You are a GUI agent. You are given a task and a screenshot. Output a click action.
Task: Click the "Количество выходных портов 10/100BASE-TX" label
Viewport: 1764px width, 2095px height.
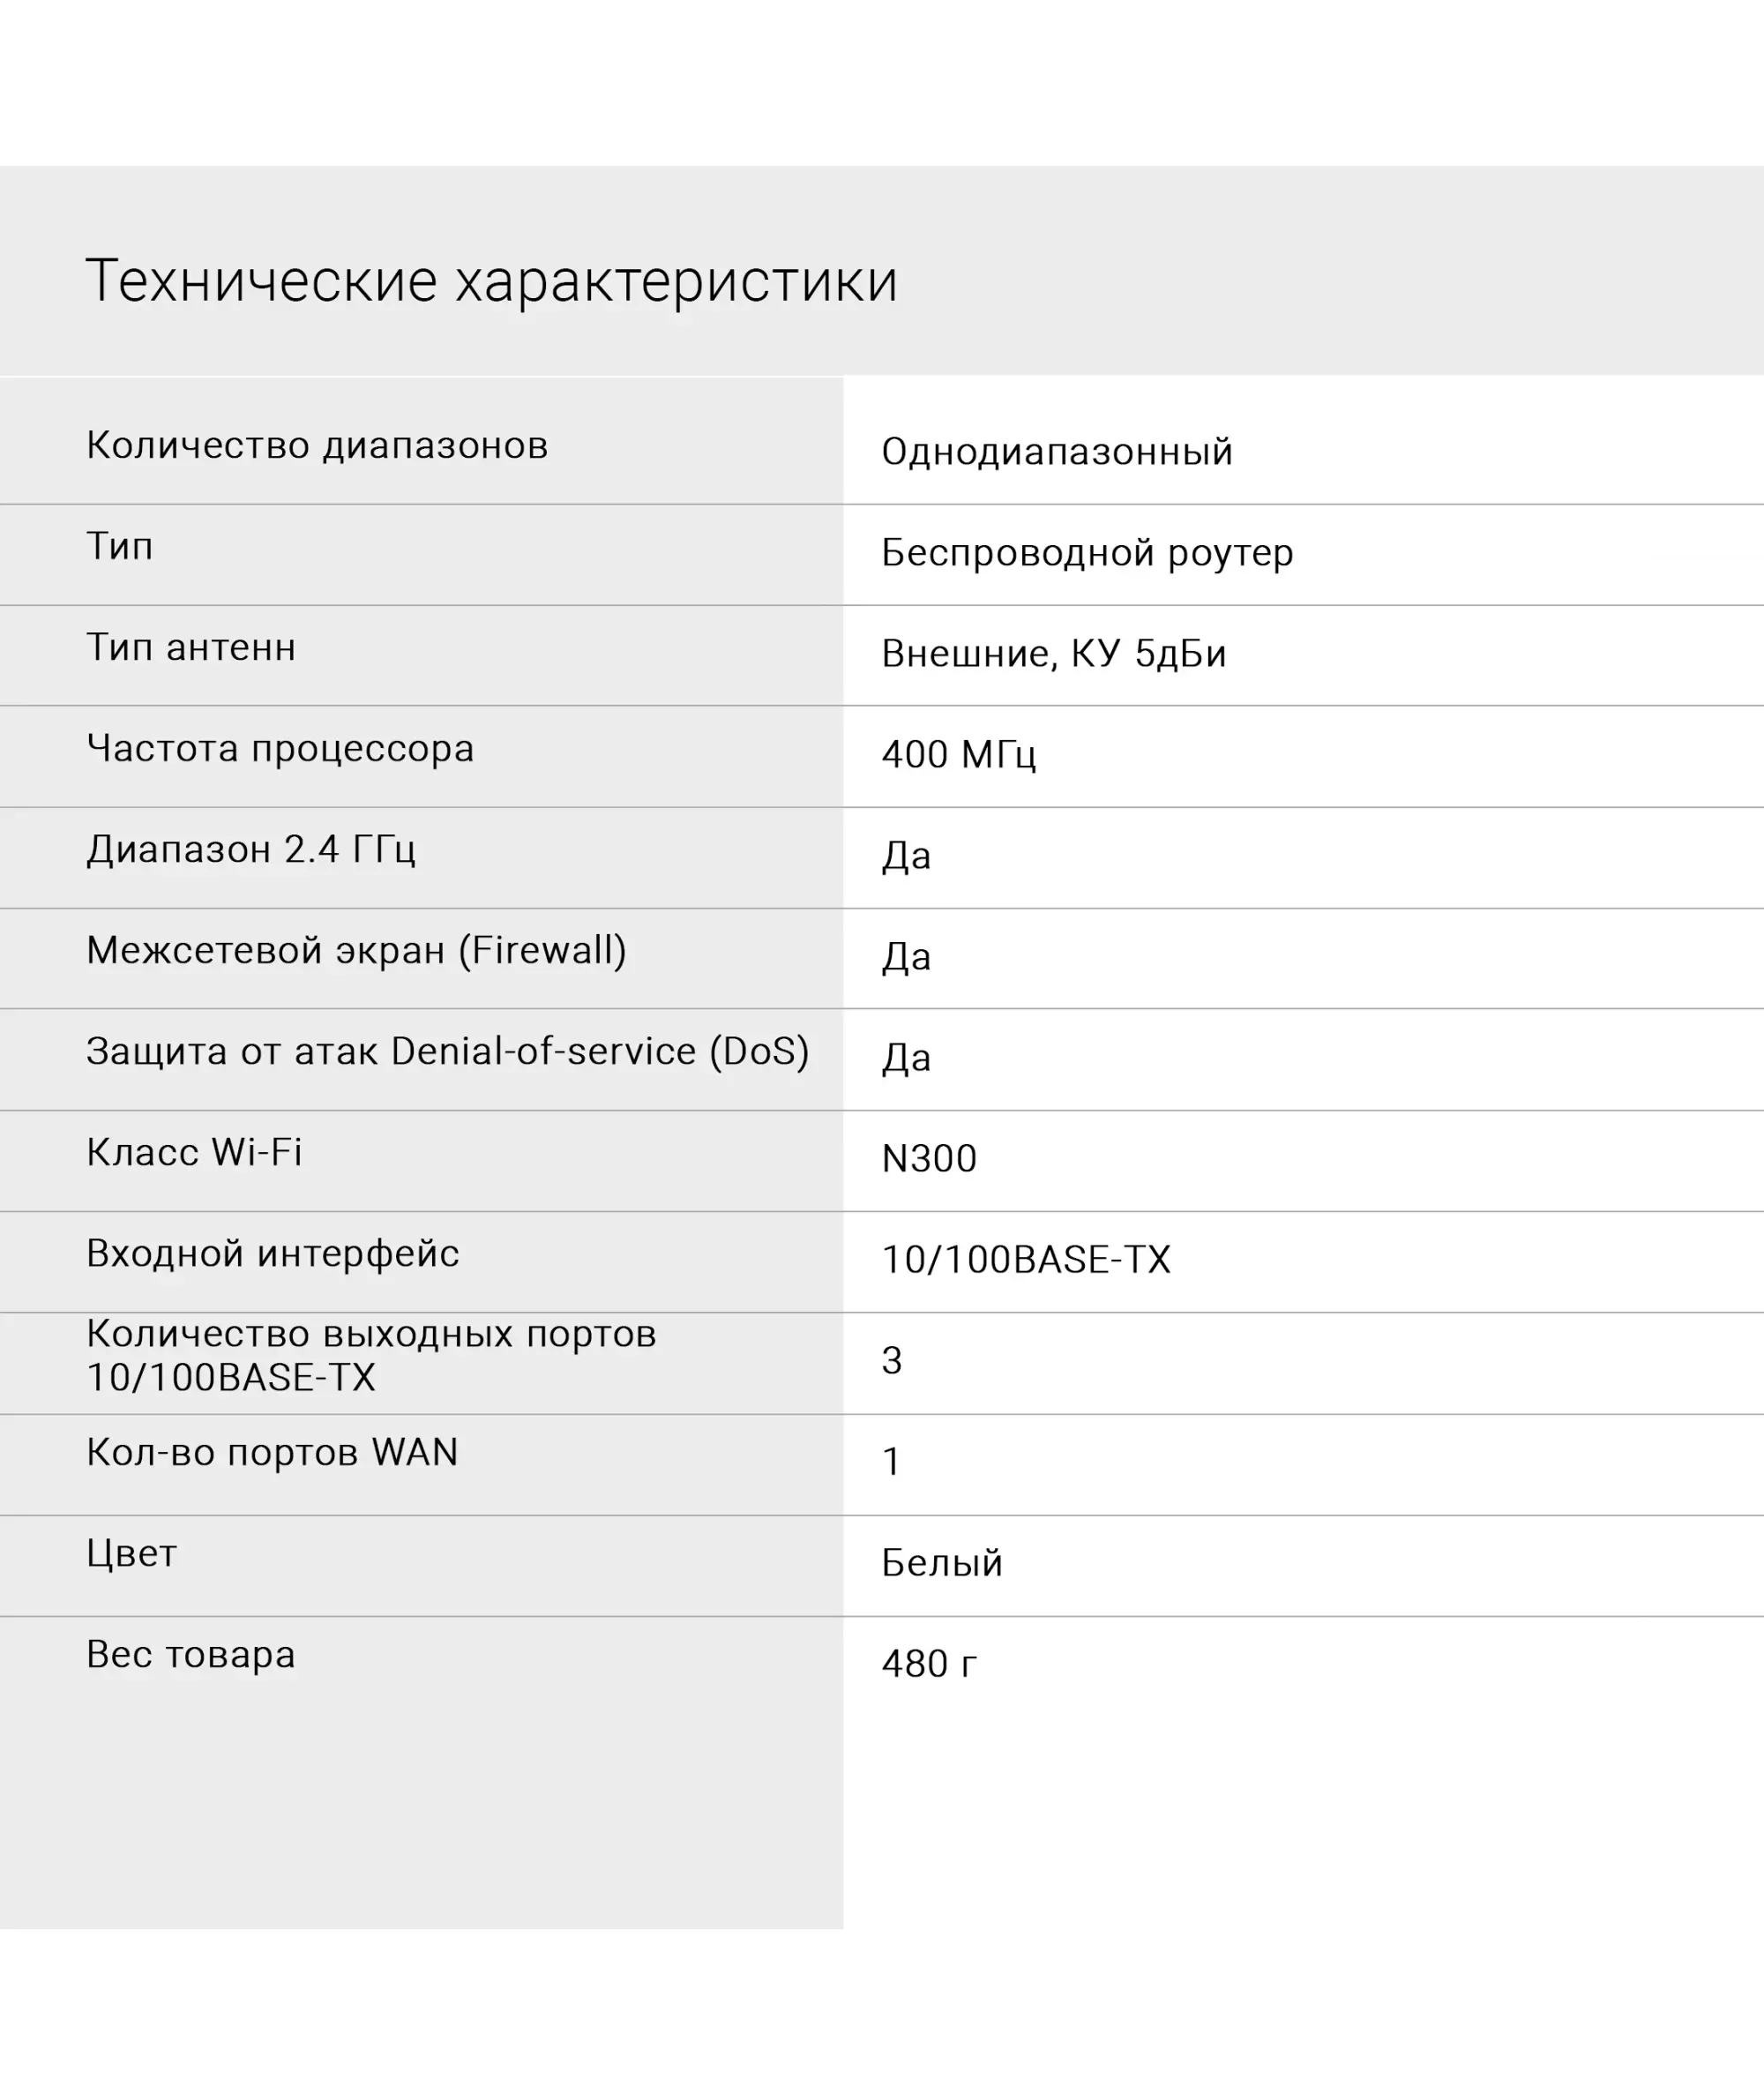[371, 1356]
